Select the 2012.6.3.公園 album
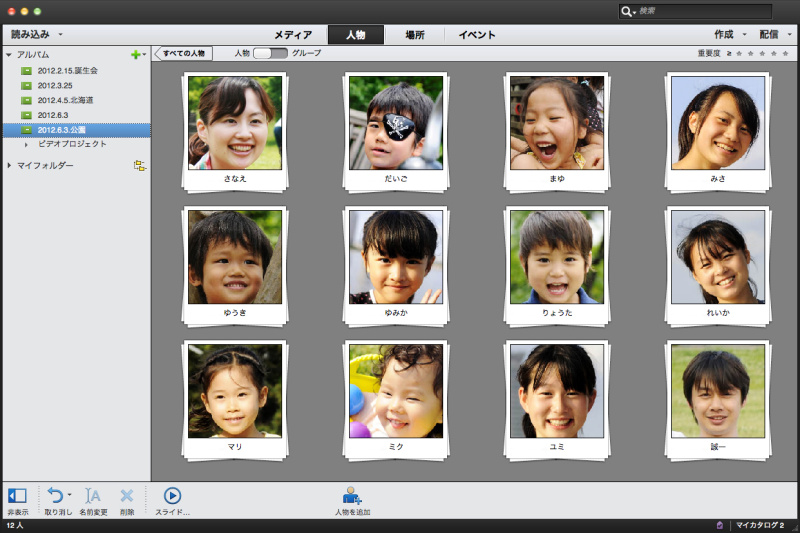 [77, 130]
